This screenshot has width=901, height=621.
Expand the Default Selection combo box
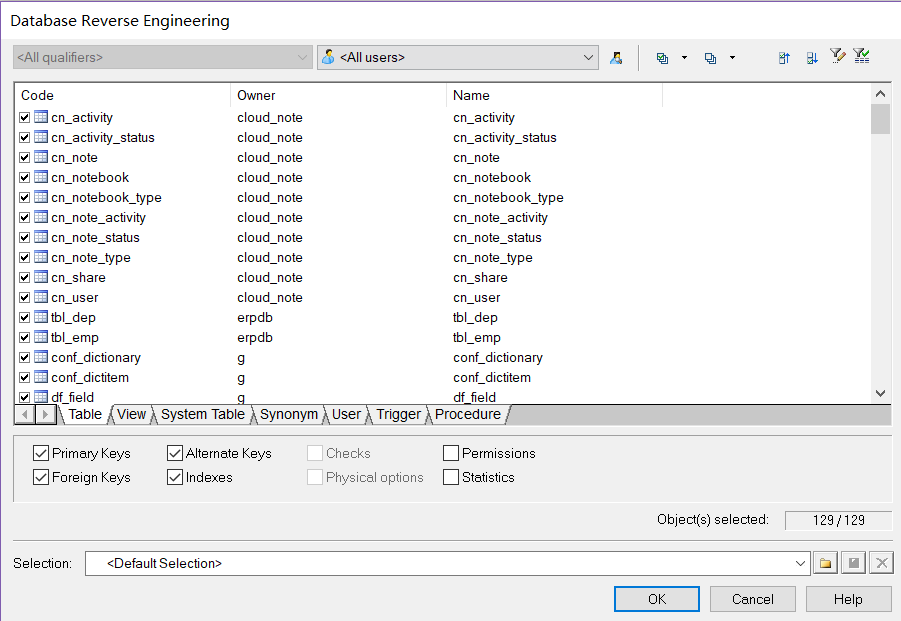(800, 564)
